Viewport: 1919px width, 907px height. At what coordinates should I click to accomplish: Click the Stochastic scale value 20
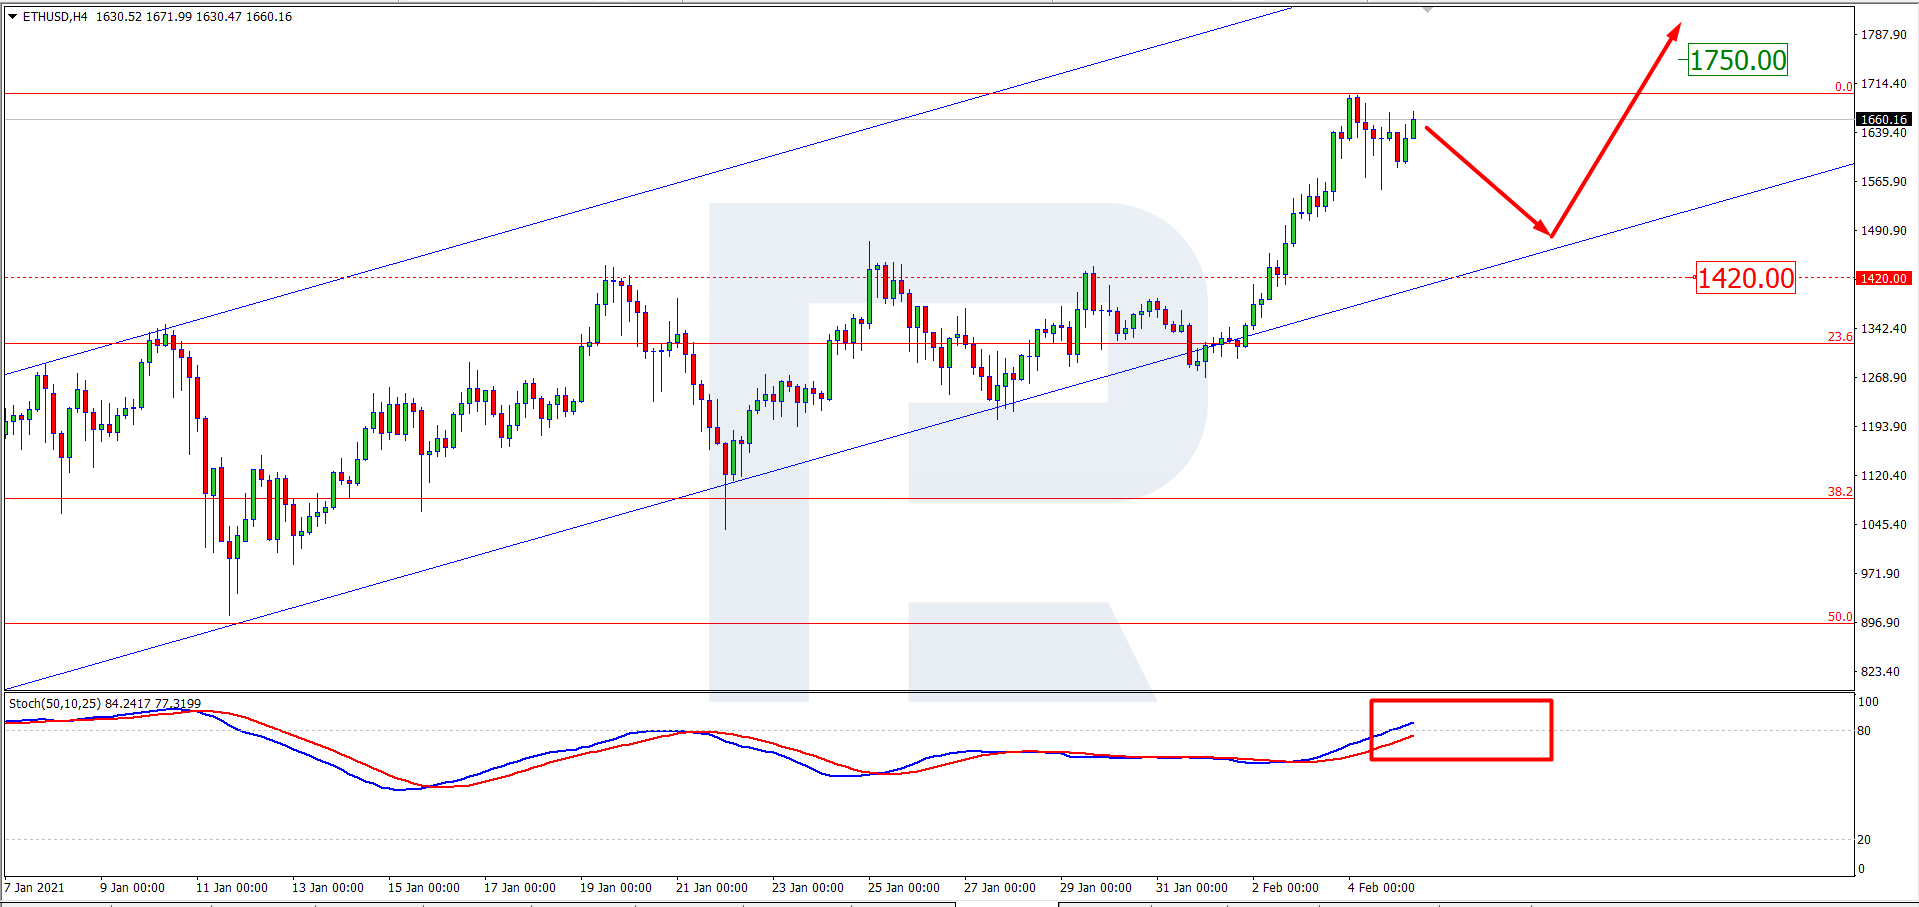point(1864,840)
